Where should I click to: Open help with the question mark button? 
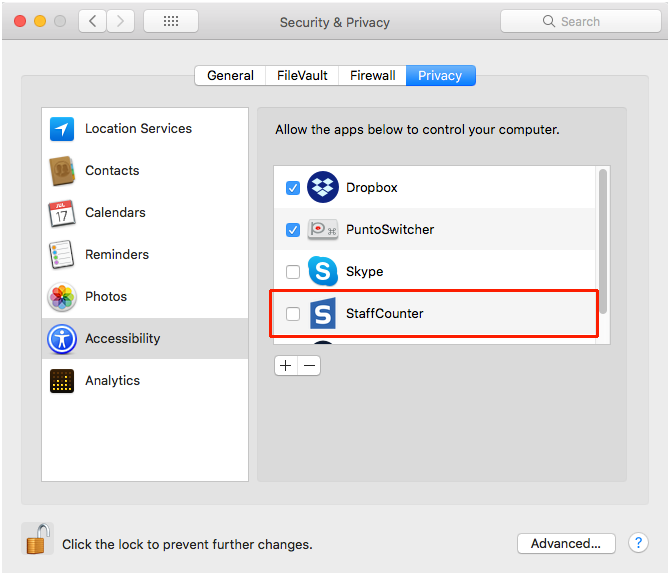click(x=638, y=543)
